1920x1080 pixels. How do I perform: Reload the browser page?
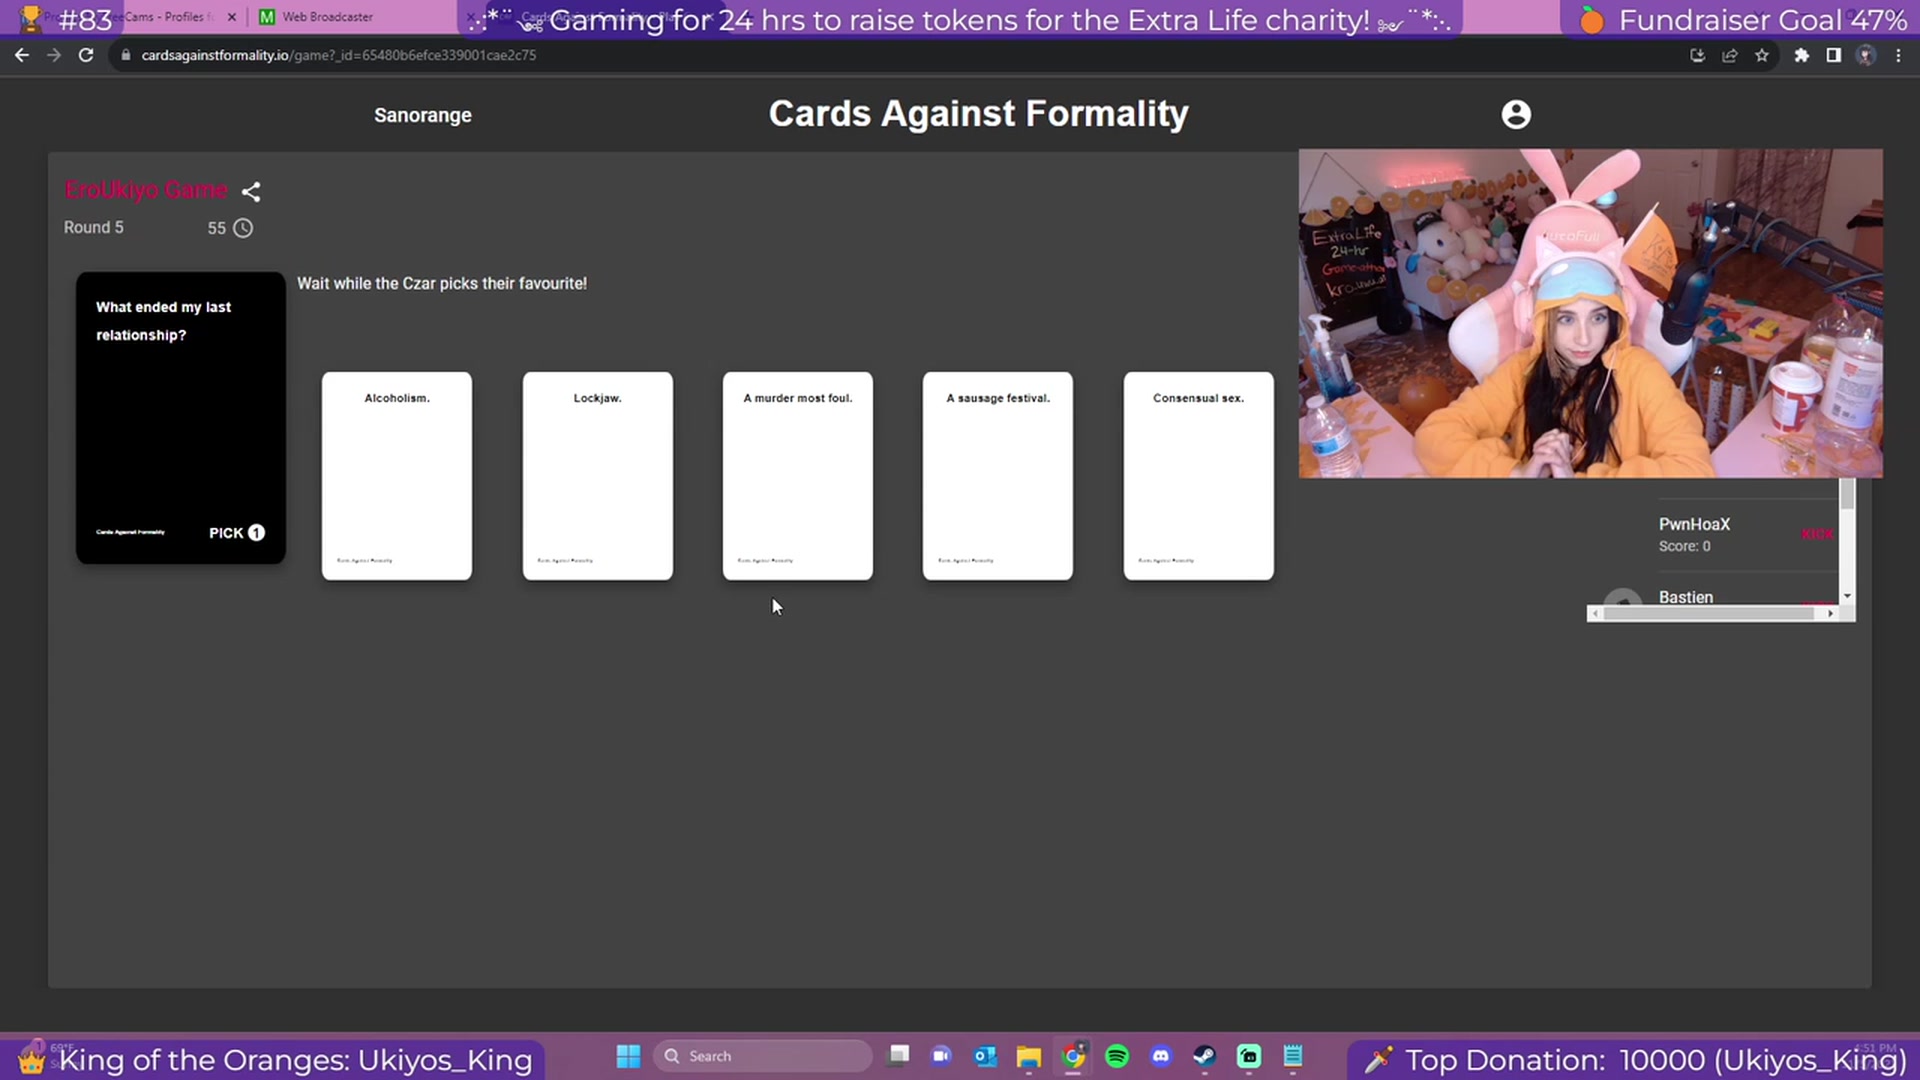pyautogui.click(x=86, y=55)
